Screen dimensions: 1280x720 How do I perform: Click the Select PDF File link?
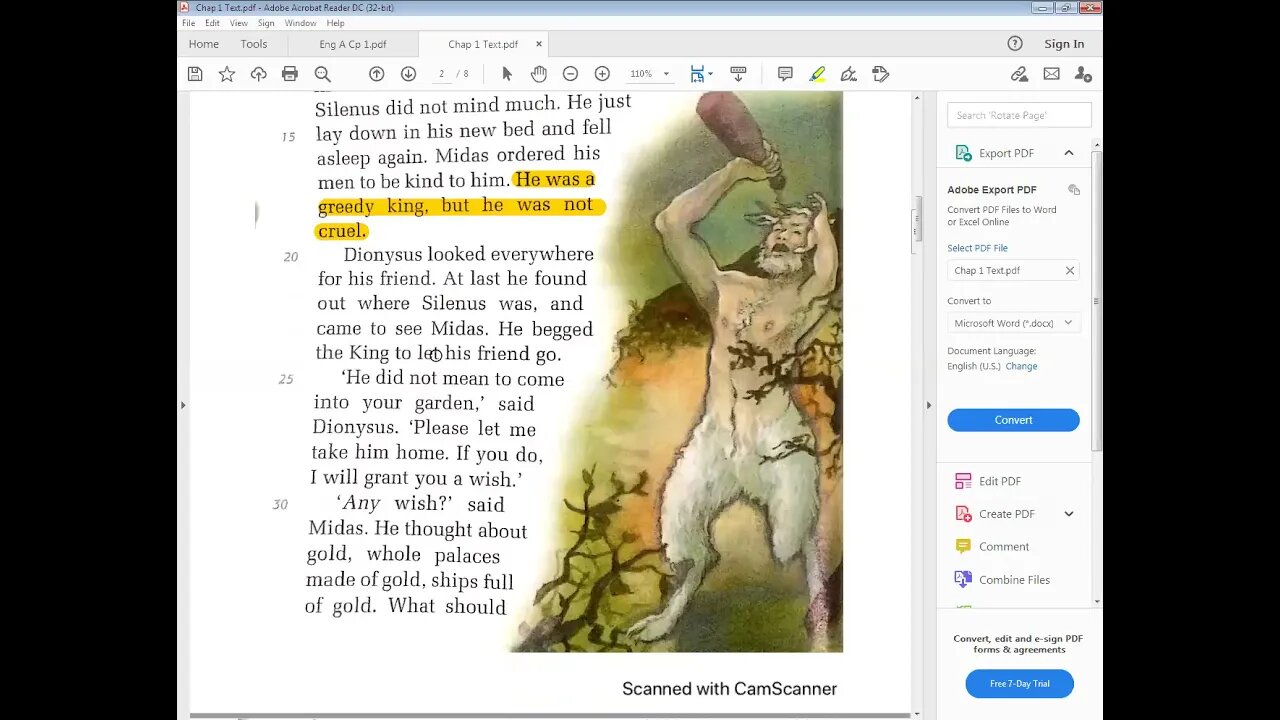tap(977, 248)
